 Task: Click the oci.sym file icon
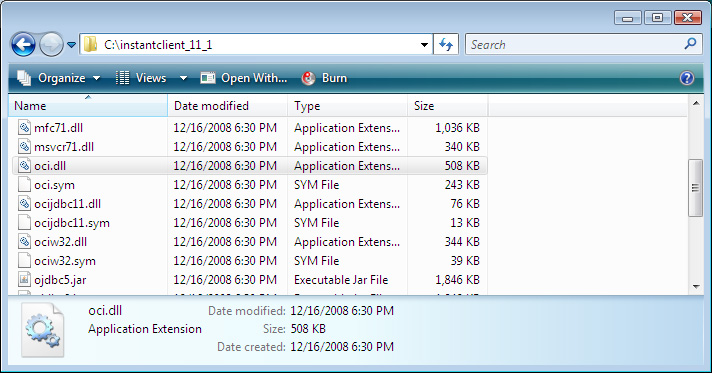(x=24, y=185)
